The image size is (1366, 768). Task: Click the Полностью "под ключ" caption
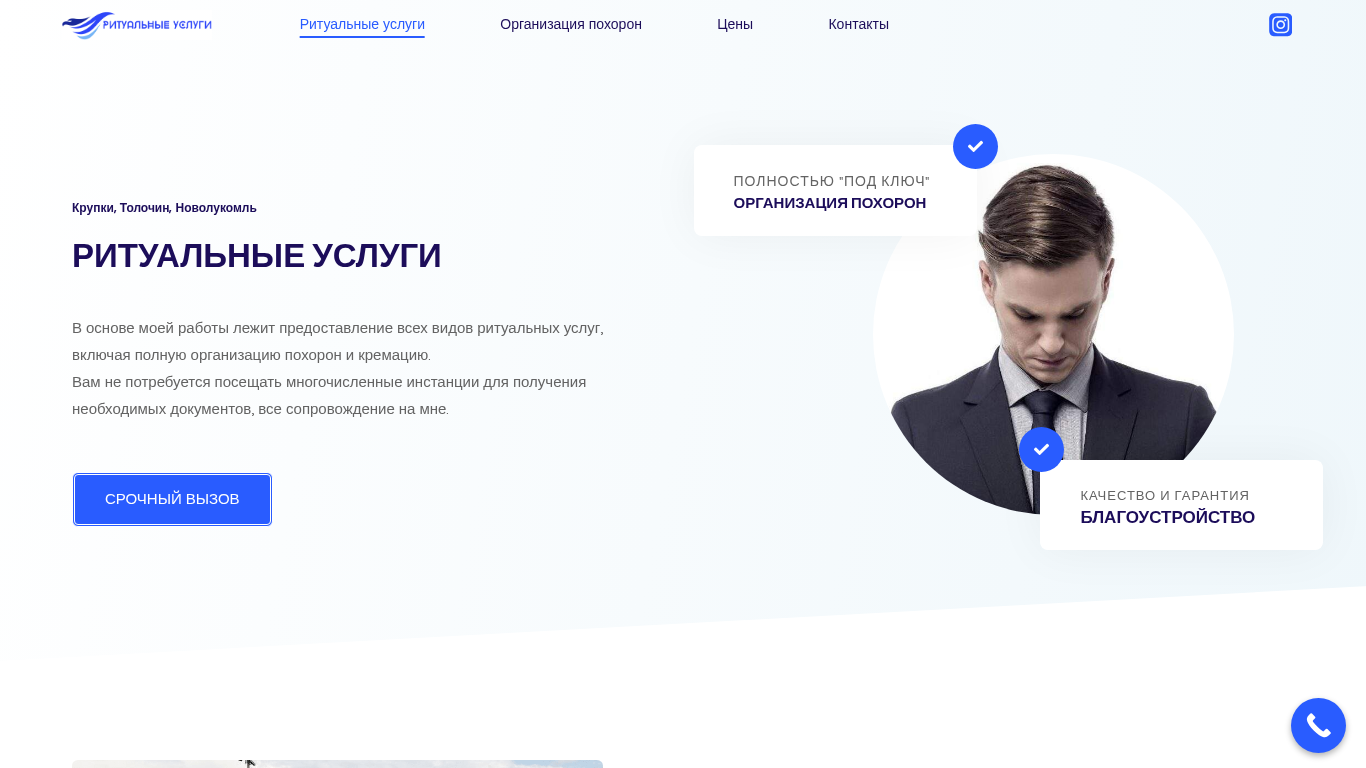tap(831, 181)
